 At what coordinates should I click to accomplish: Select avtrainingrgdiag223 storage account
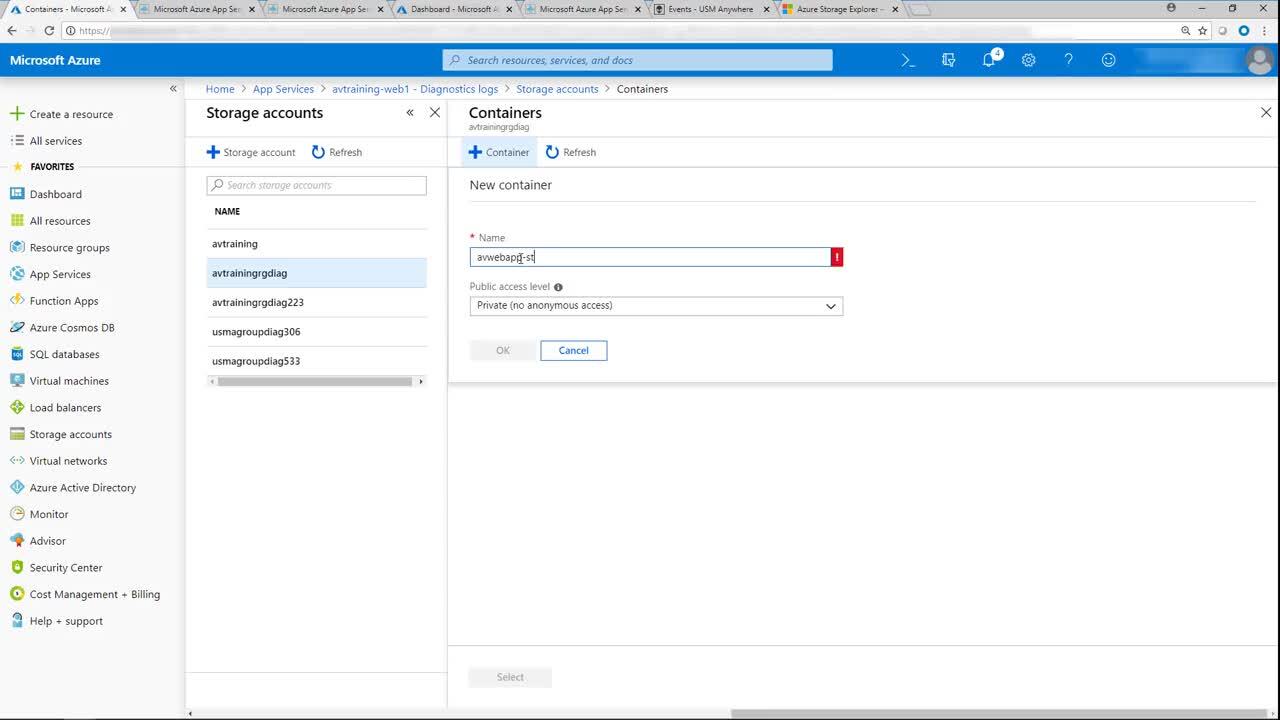pyautogui.click(x=316, y=302)
